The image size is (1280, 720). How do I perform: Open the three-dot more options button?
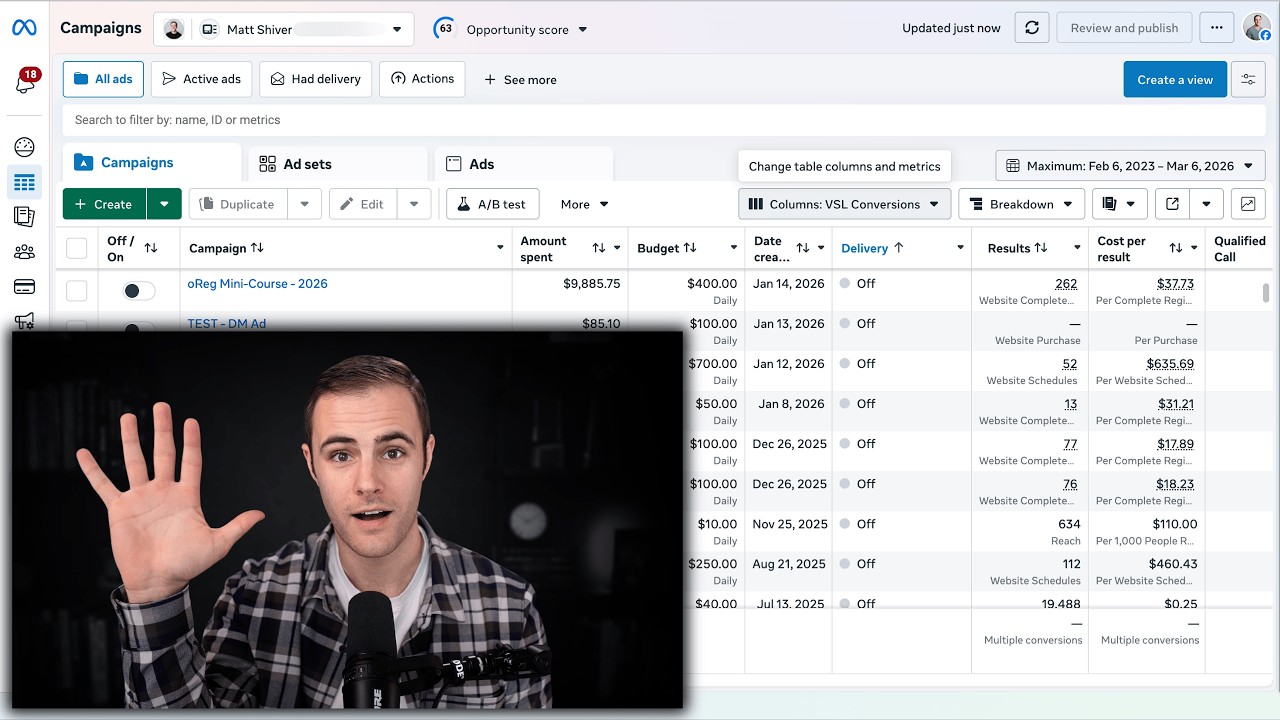[1216, 28]
